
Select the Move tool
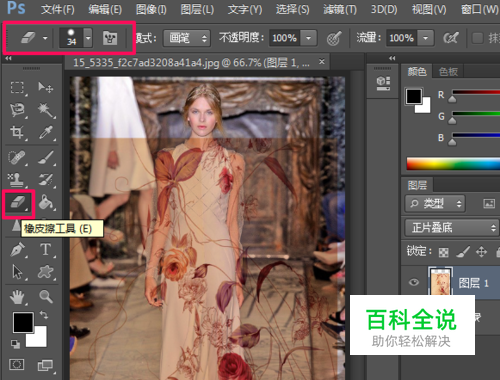click(46, 88)
